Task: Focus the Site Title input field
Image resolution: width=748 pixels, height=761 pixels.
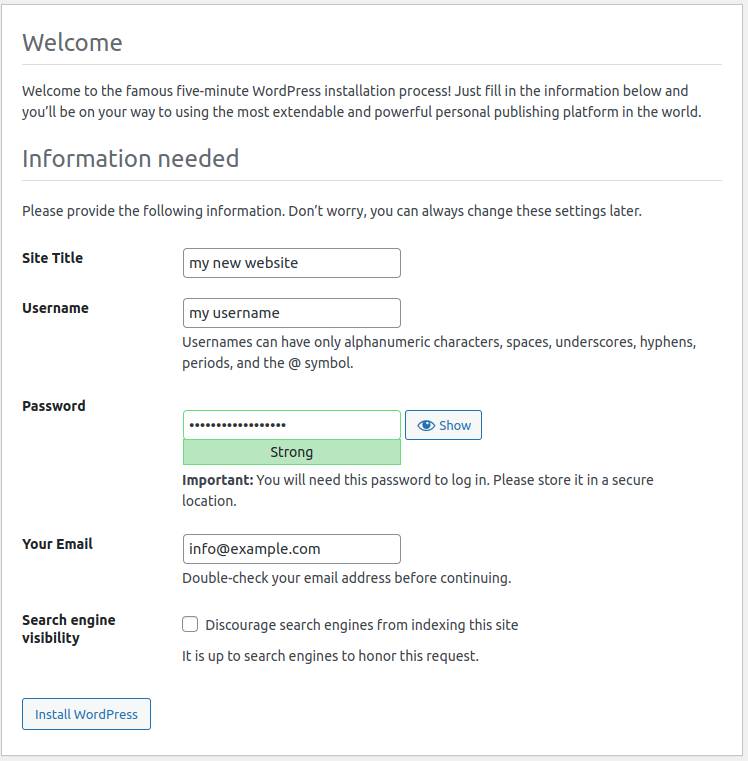Action: [292, 263]
